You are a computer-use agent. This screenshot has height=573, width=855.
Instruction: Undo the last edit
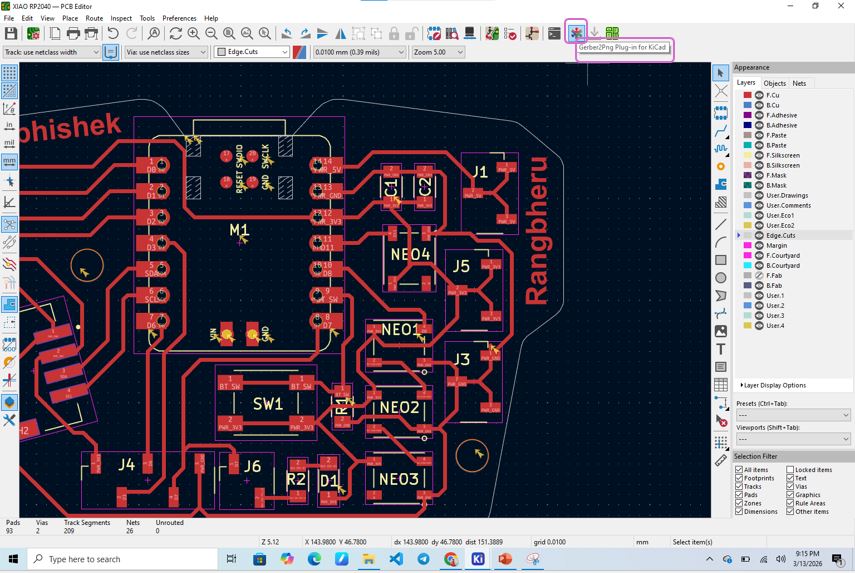[x=113, y=34]
